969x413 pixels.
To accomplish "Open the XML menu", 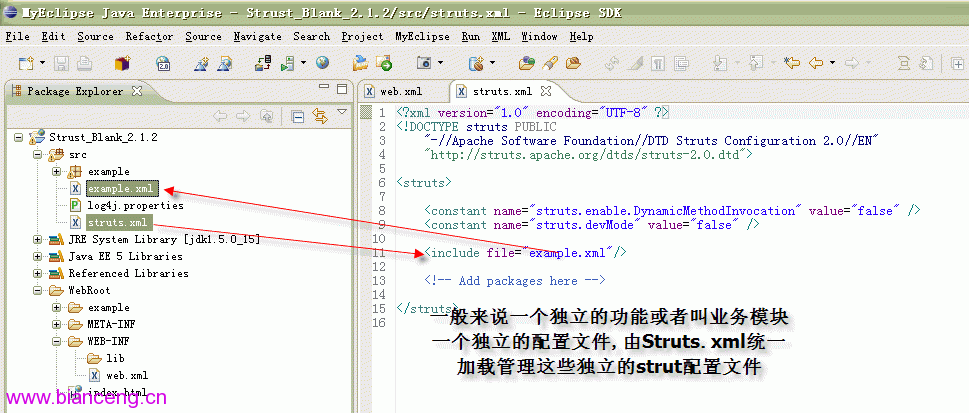I will pos(501,36).
